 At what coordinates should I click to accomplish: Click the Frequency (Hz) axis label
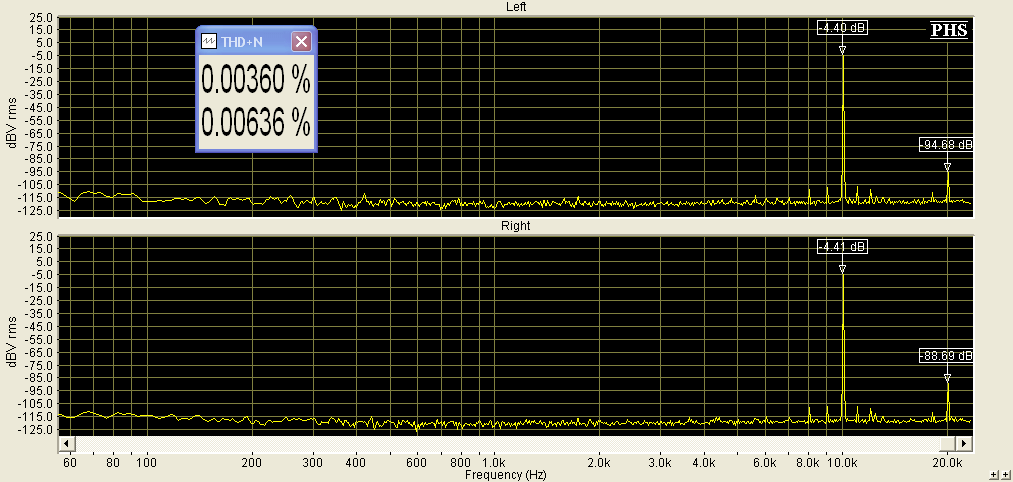[x=505, y=475]
